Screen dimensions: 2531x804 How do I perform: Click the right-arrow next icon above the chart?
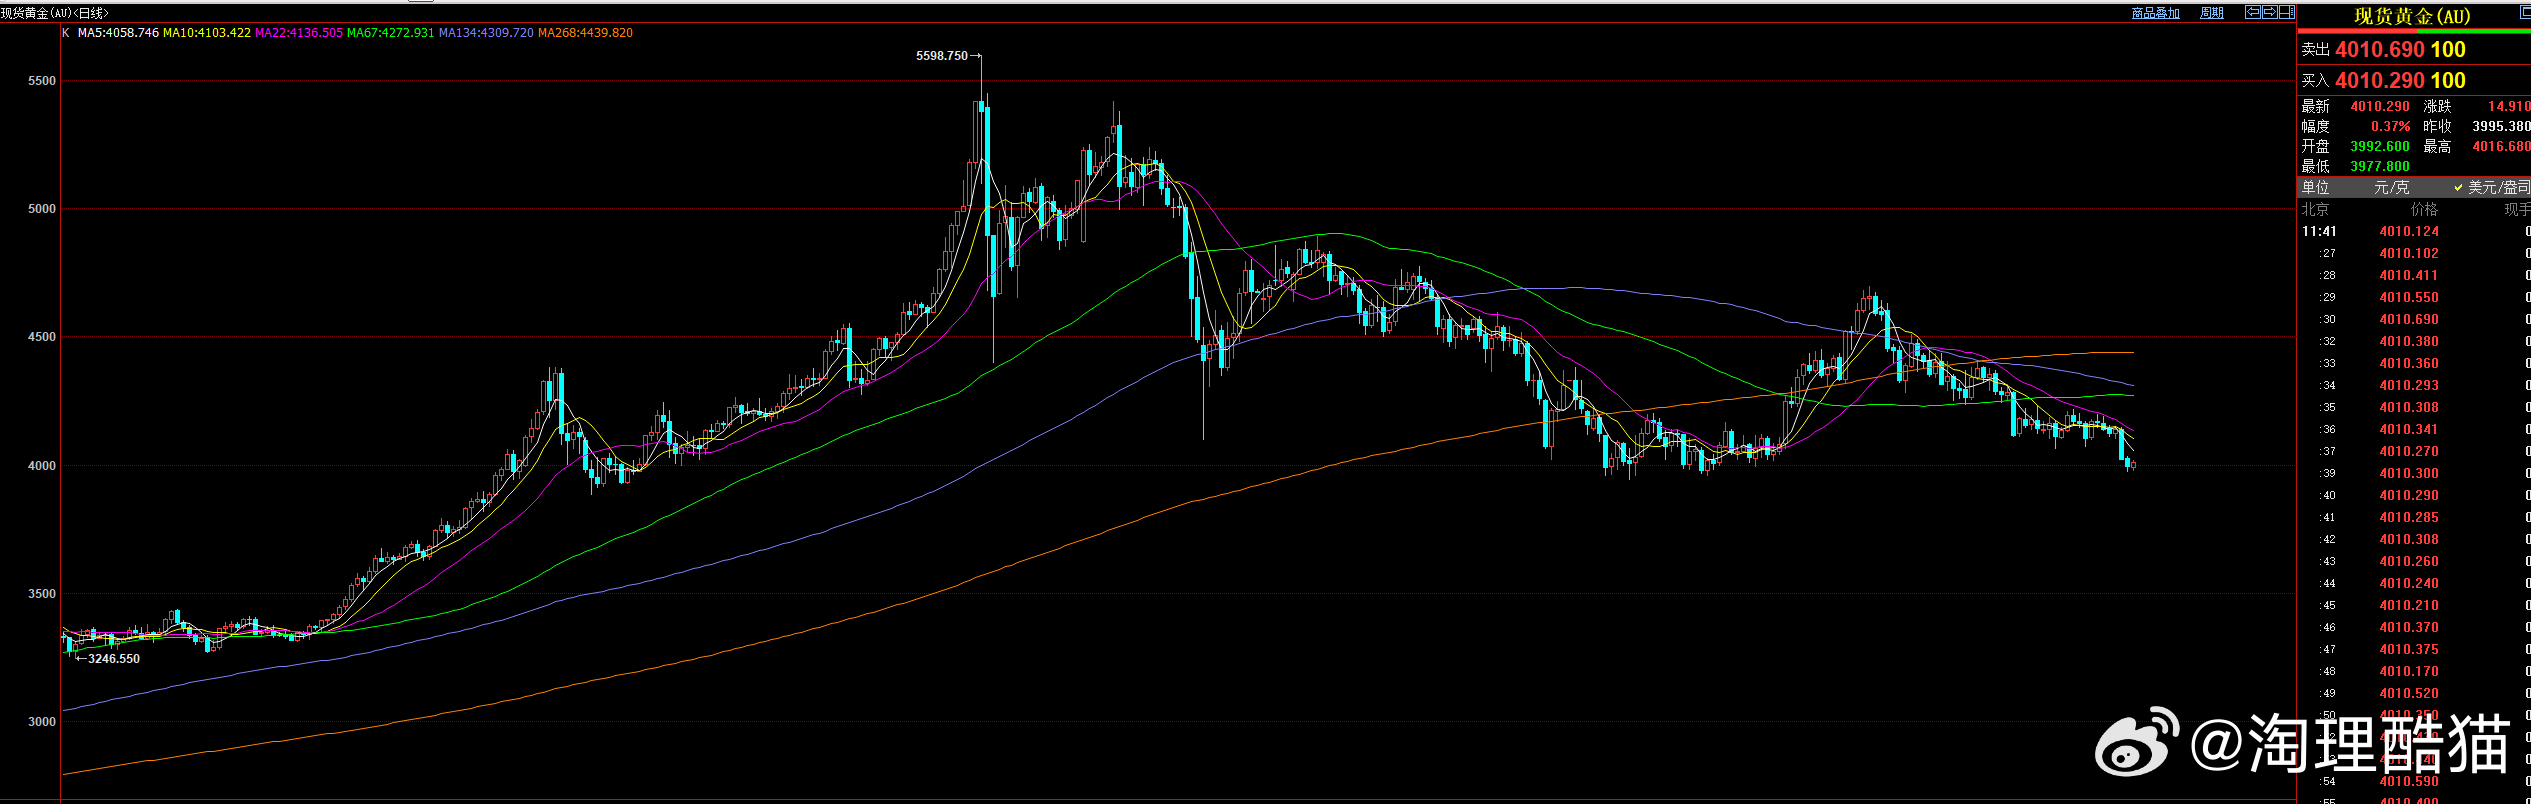pyautogui.click(x=2269, y=12)
